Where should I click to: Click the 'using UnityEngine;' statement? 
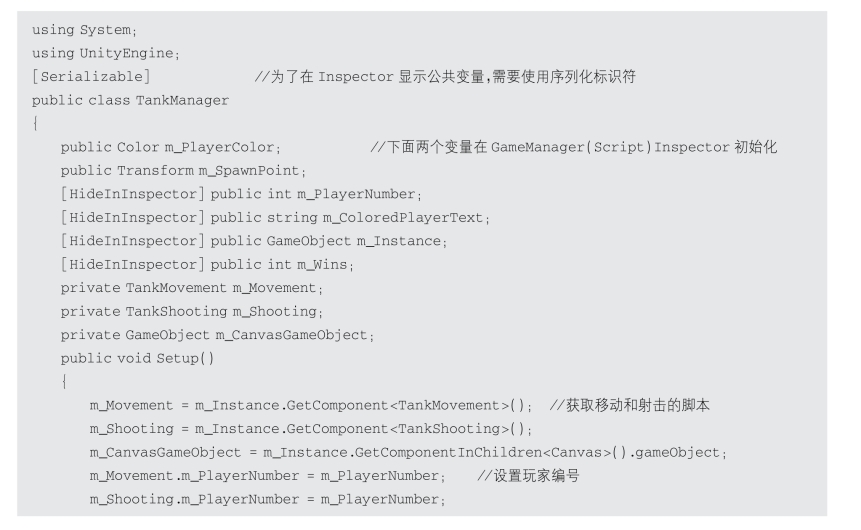(x=105, y=53)
